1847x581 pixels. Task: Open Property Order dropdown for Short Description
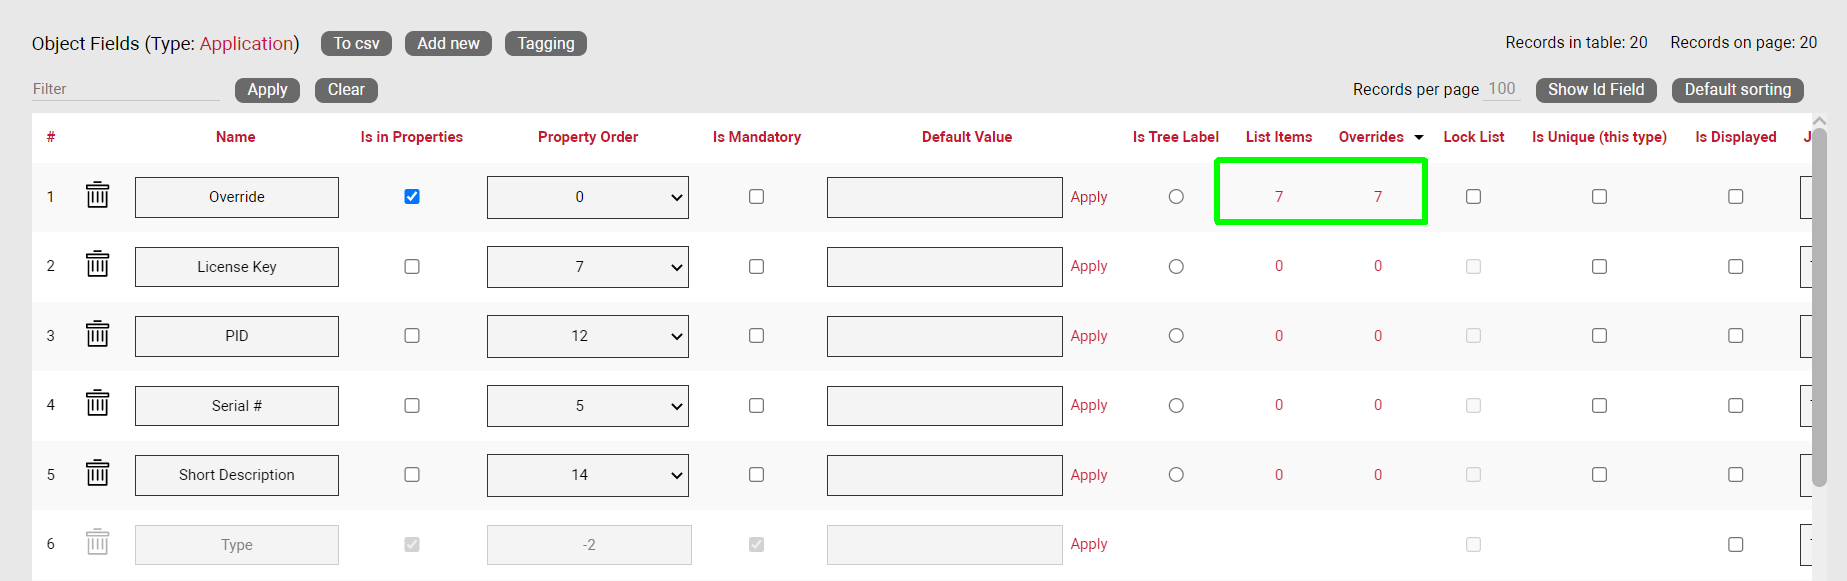pyautogui.click(x=588, y=476)
